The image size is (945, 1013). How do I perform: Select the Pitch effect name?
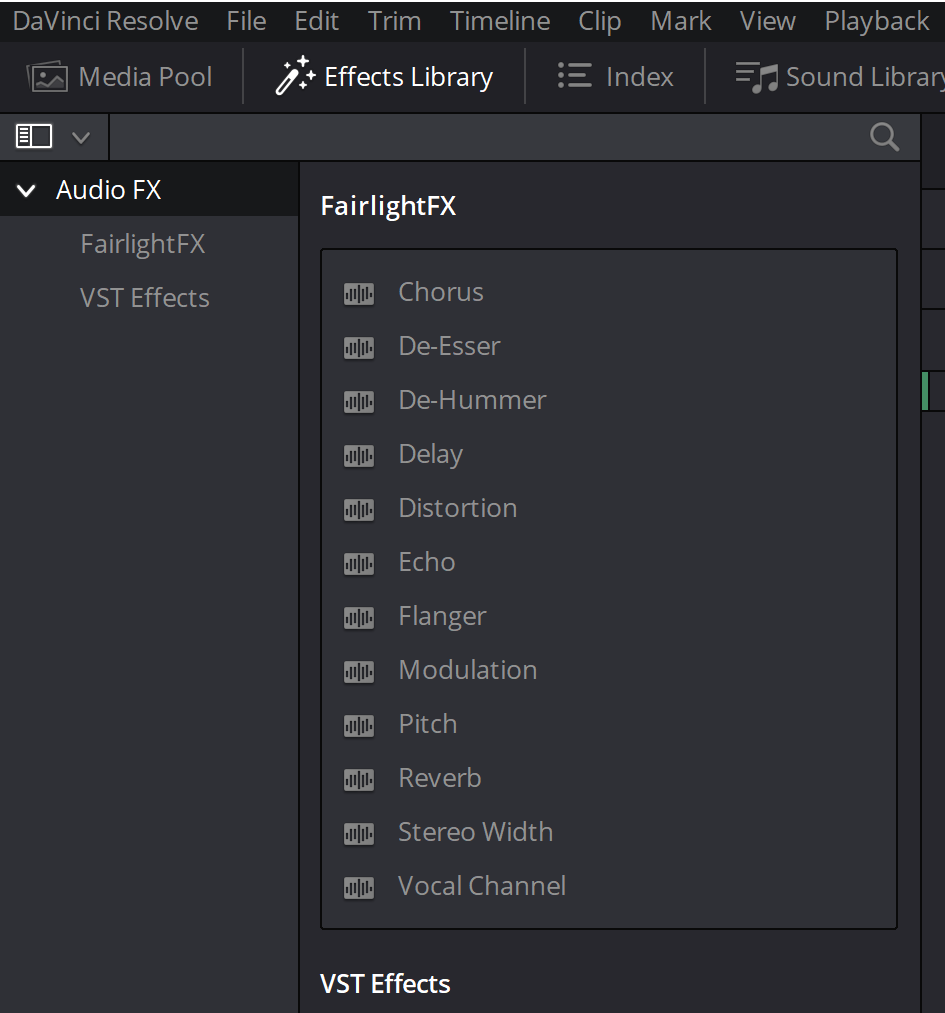point(428,724)
